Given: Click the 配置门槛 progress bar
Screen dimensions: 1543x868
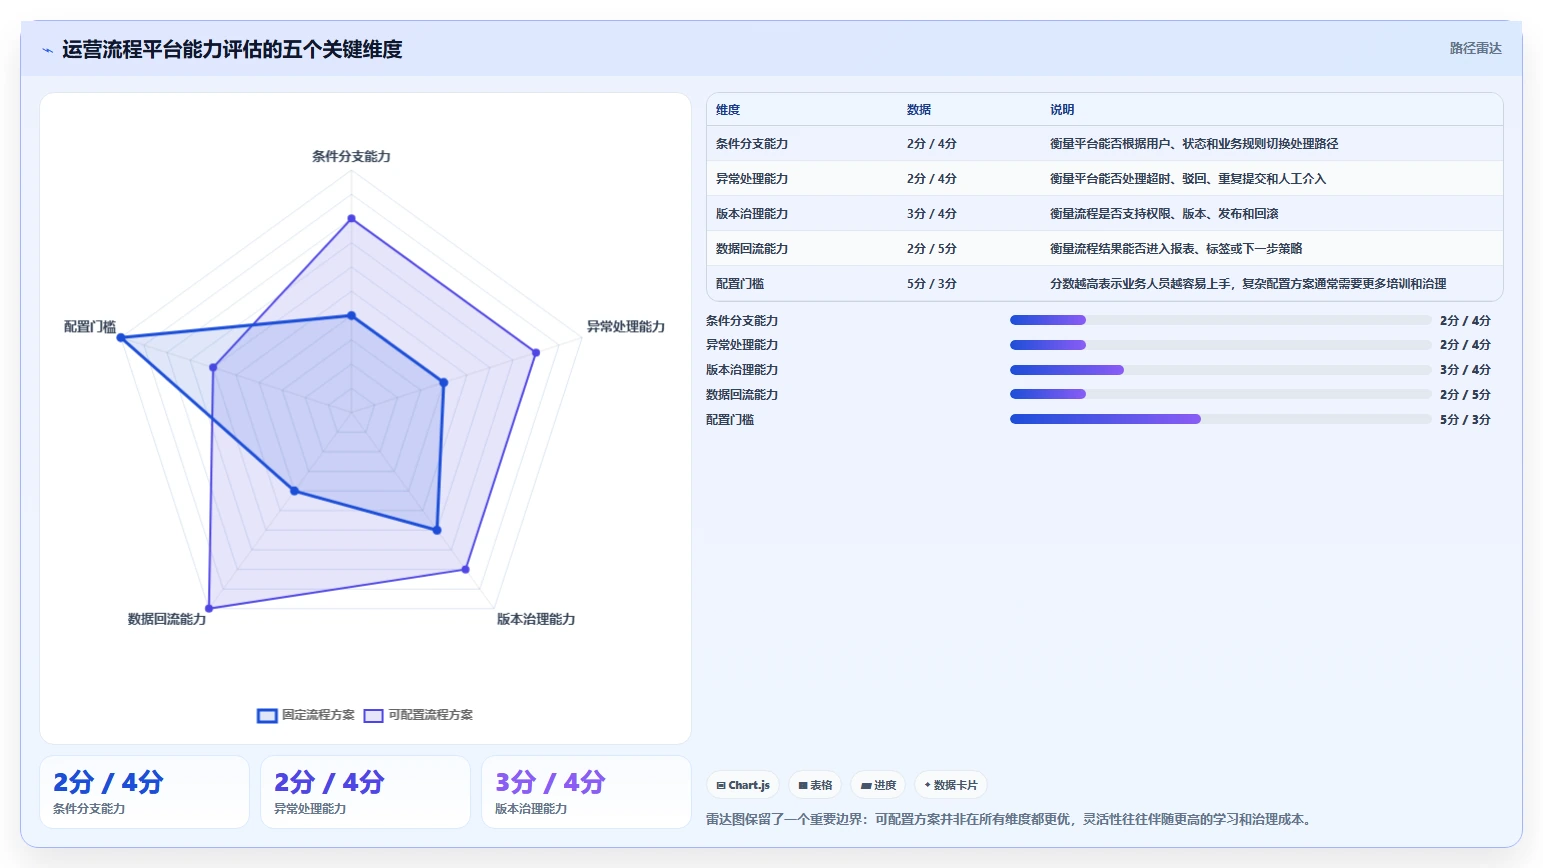Looking at the screenshot, I should pyautogui.click(x=1220, y=419).
